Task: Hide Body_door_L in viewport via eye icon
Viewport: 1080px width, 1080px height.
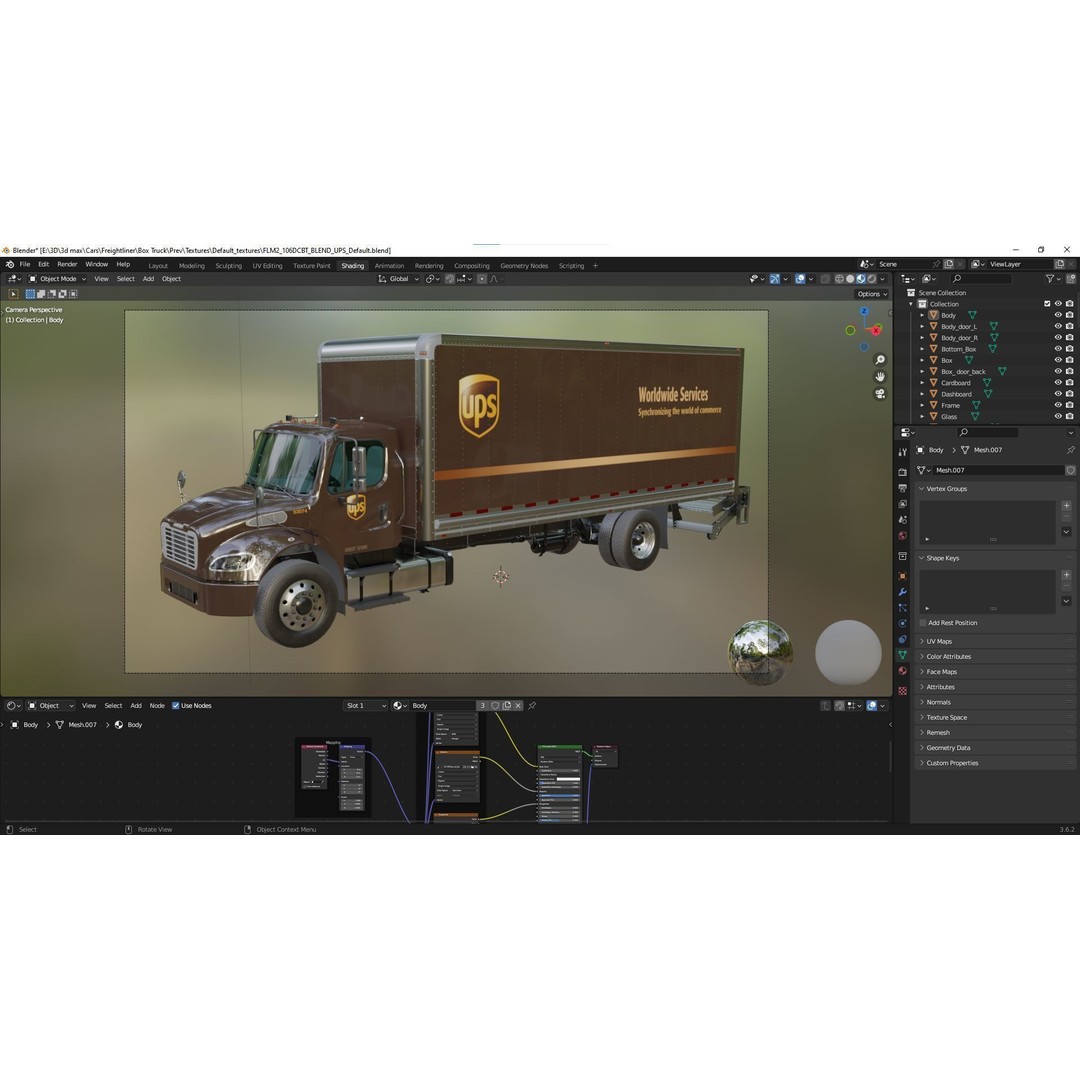Action: point(1058,326)
